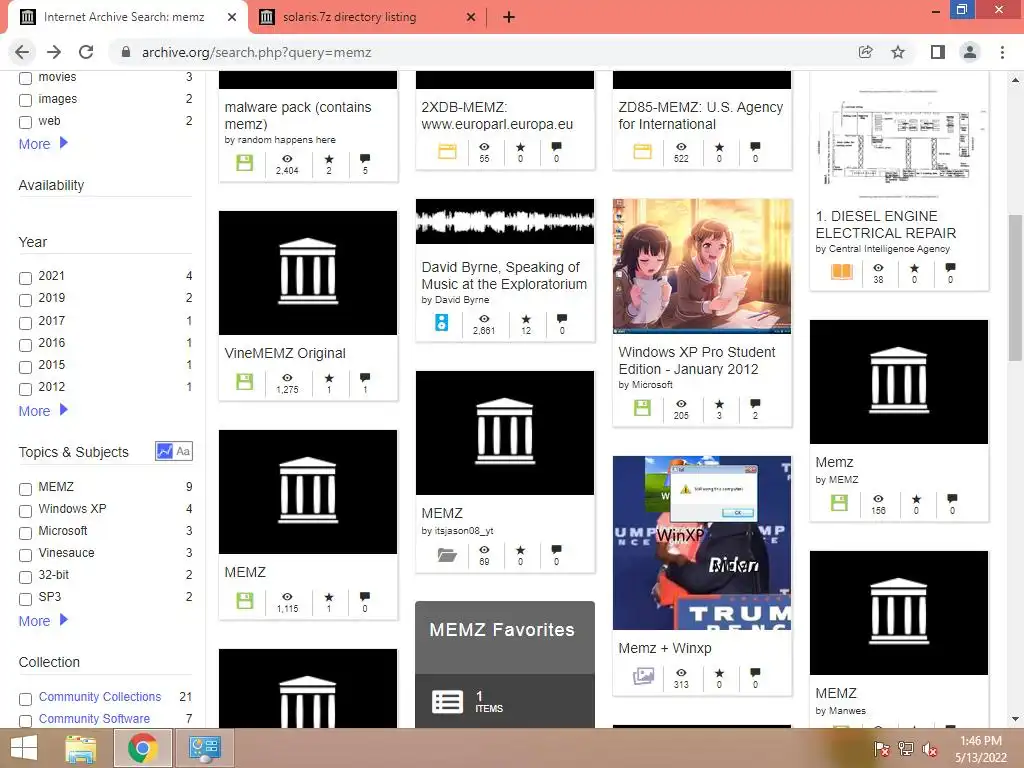
Task: Click the page vertical scrollbar thumb
Action: click(1015, 287)
